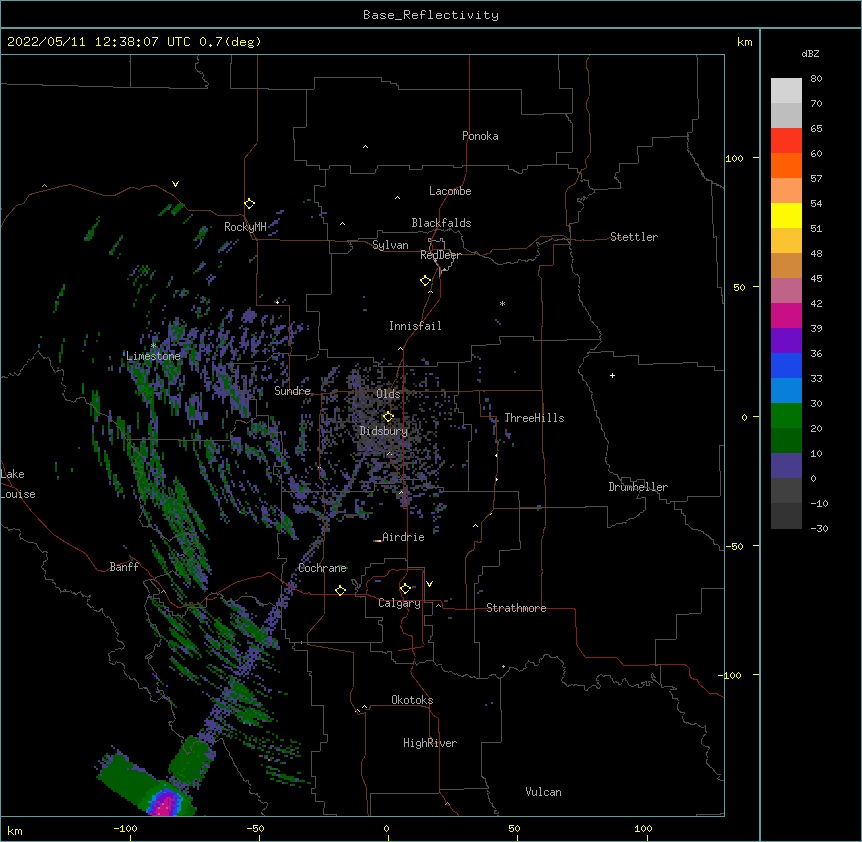The image size is (862, 842).
Task: Select the red 65 dBZ legend color
Action: pos(786,140)
